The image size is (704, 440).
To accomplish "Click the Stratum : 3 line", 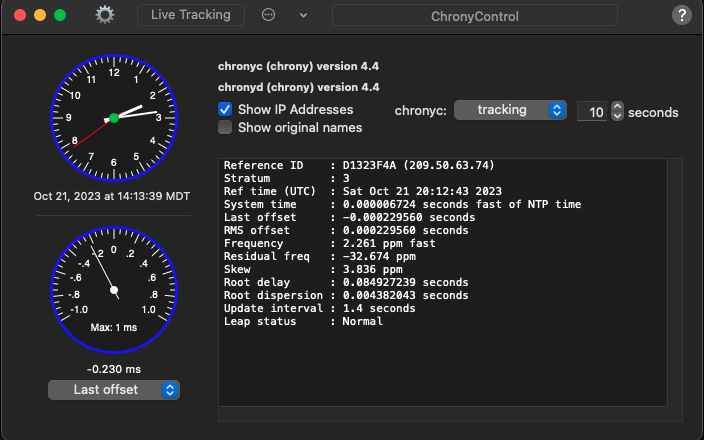I will [286, 178].
